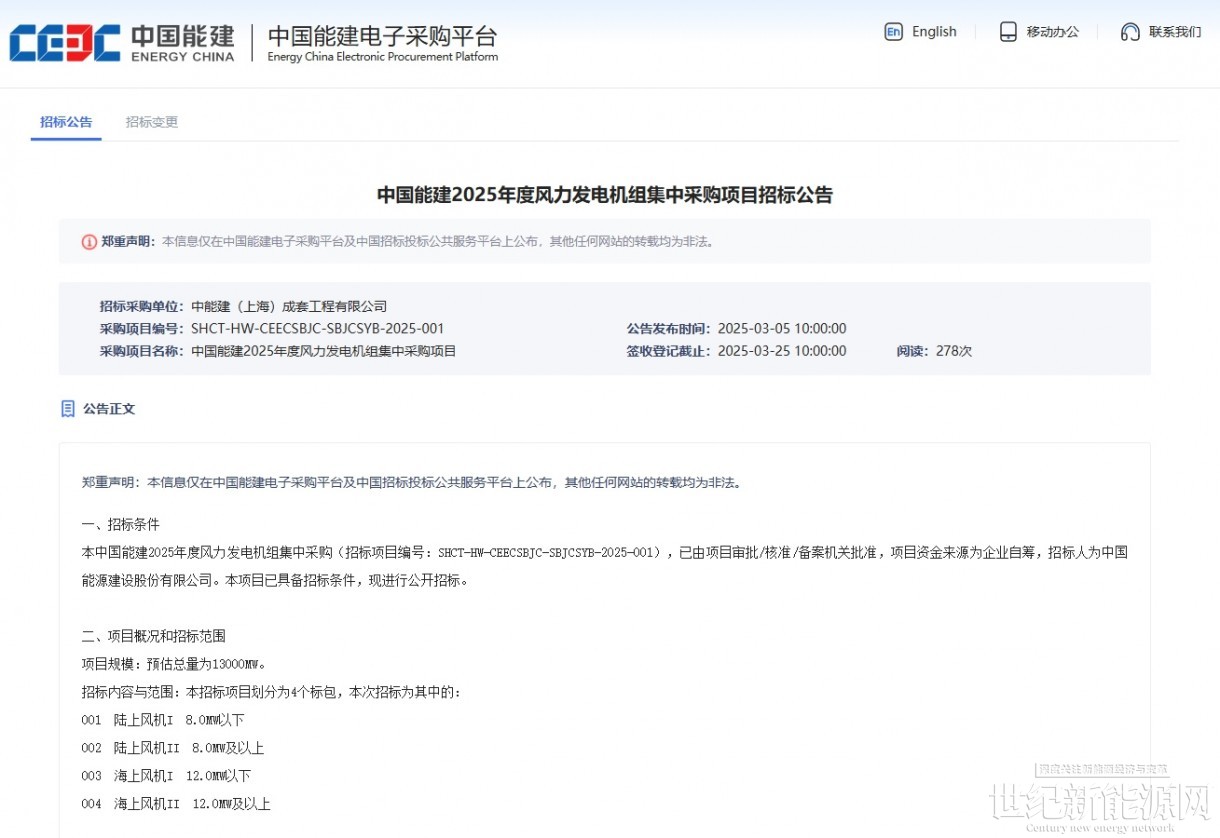
Task: Click the announcement title 中国能建2025年度风力发电机组集中采购项目招标公告
Action: coord(605,195)
